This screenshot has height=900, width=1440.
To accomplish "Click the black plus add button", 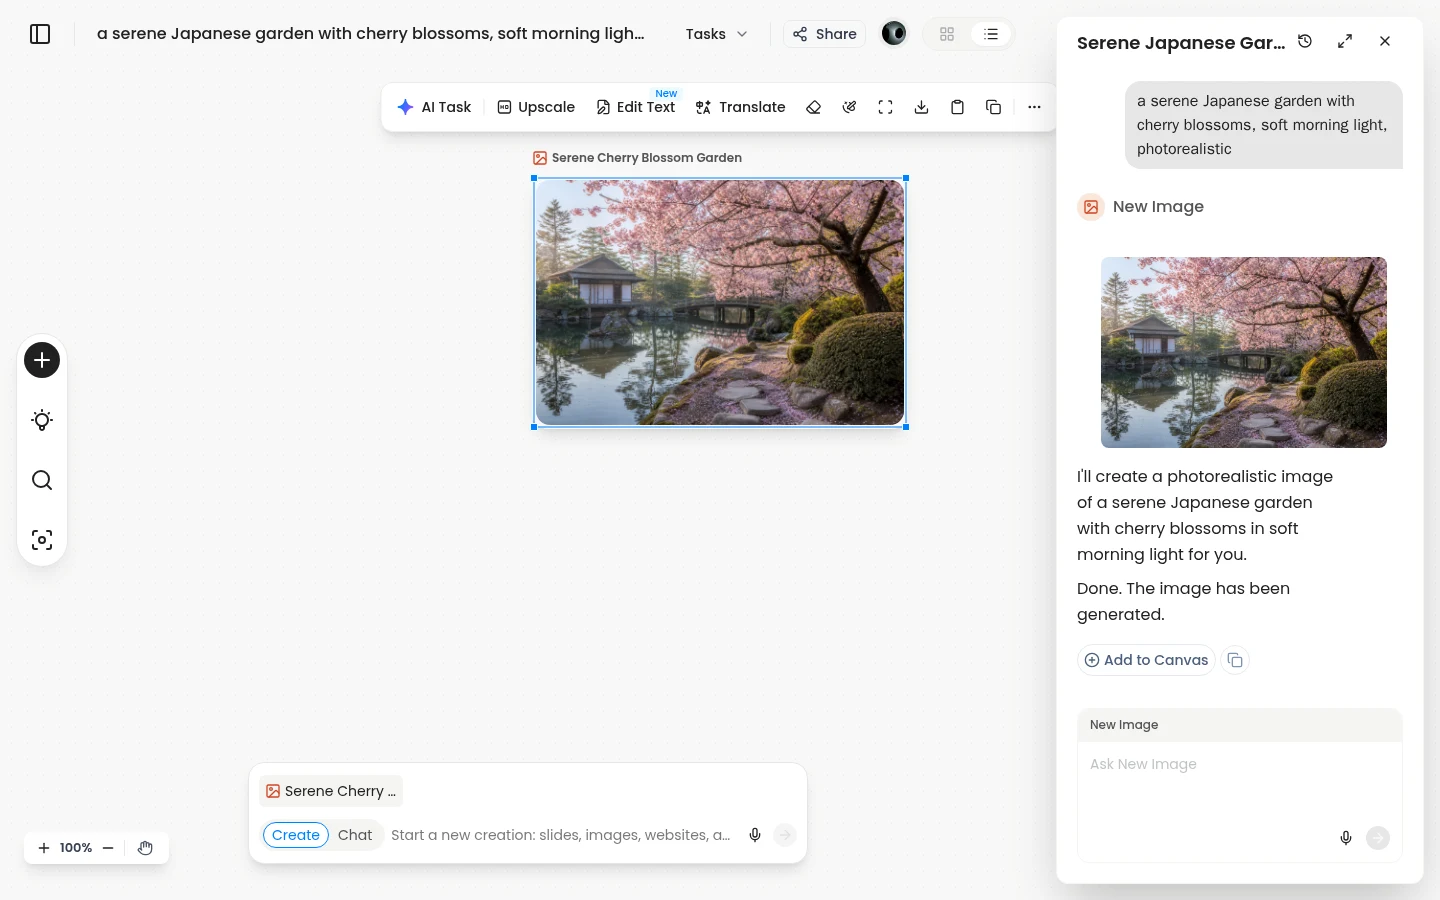I will click(x=42, y=360).
